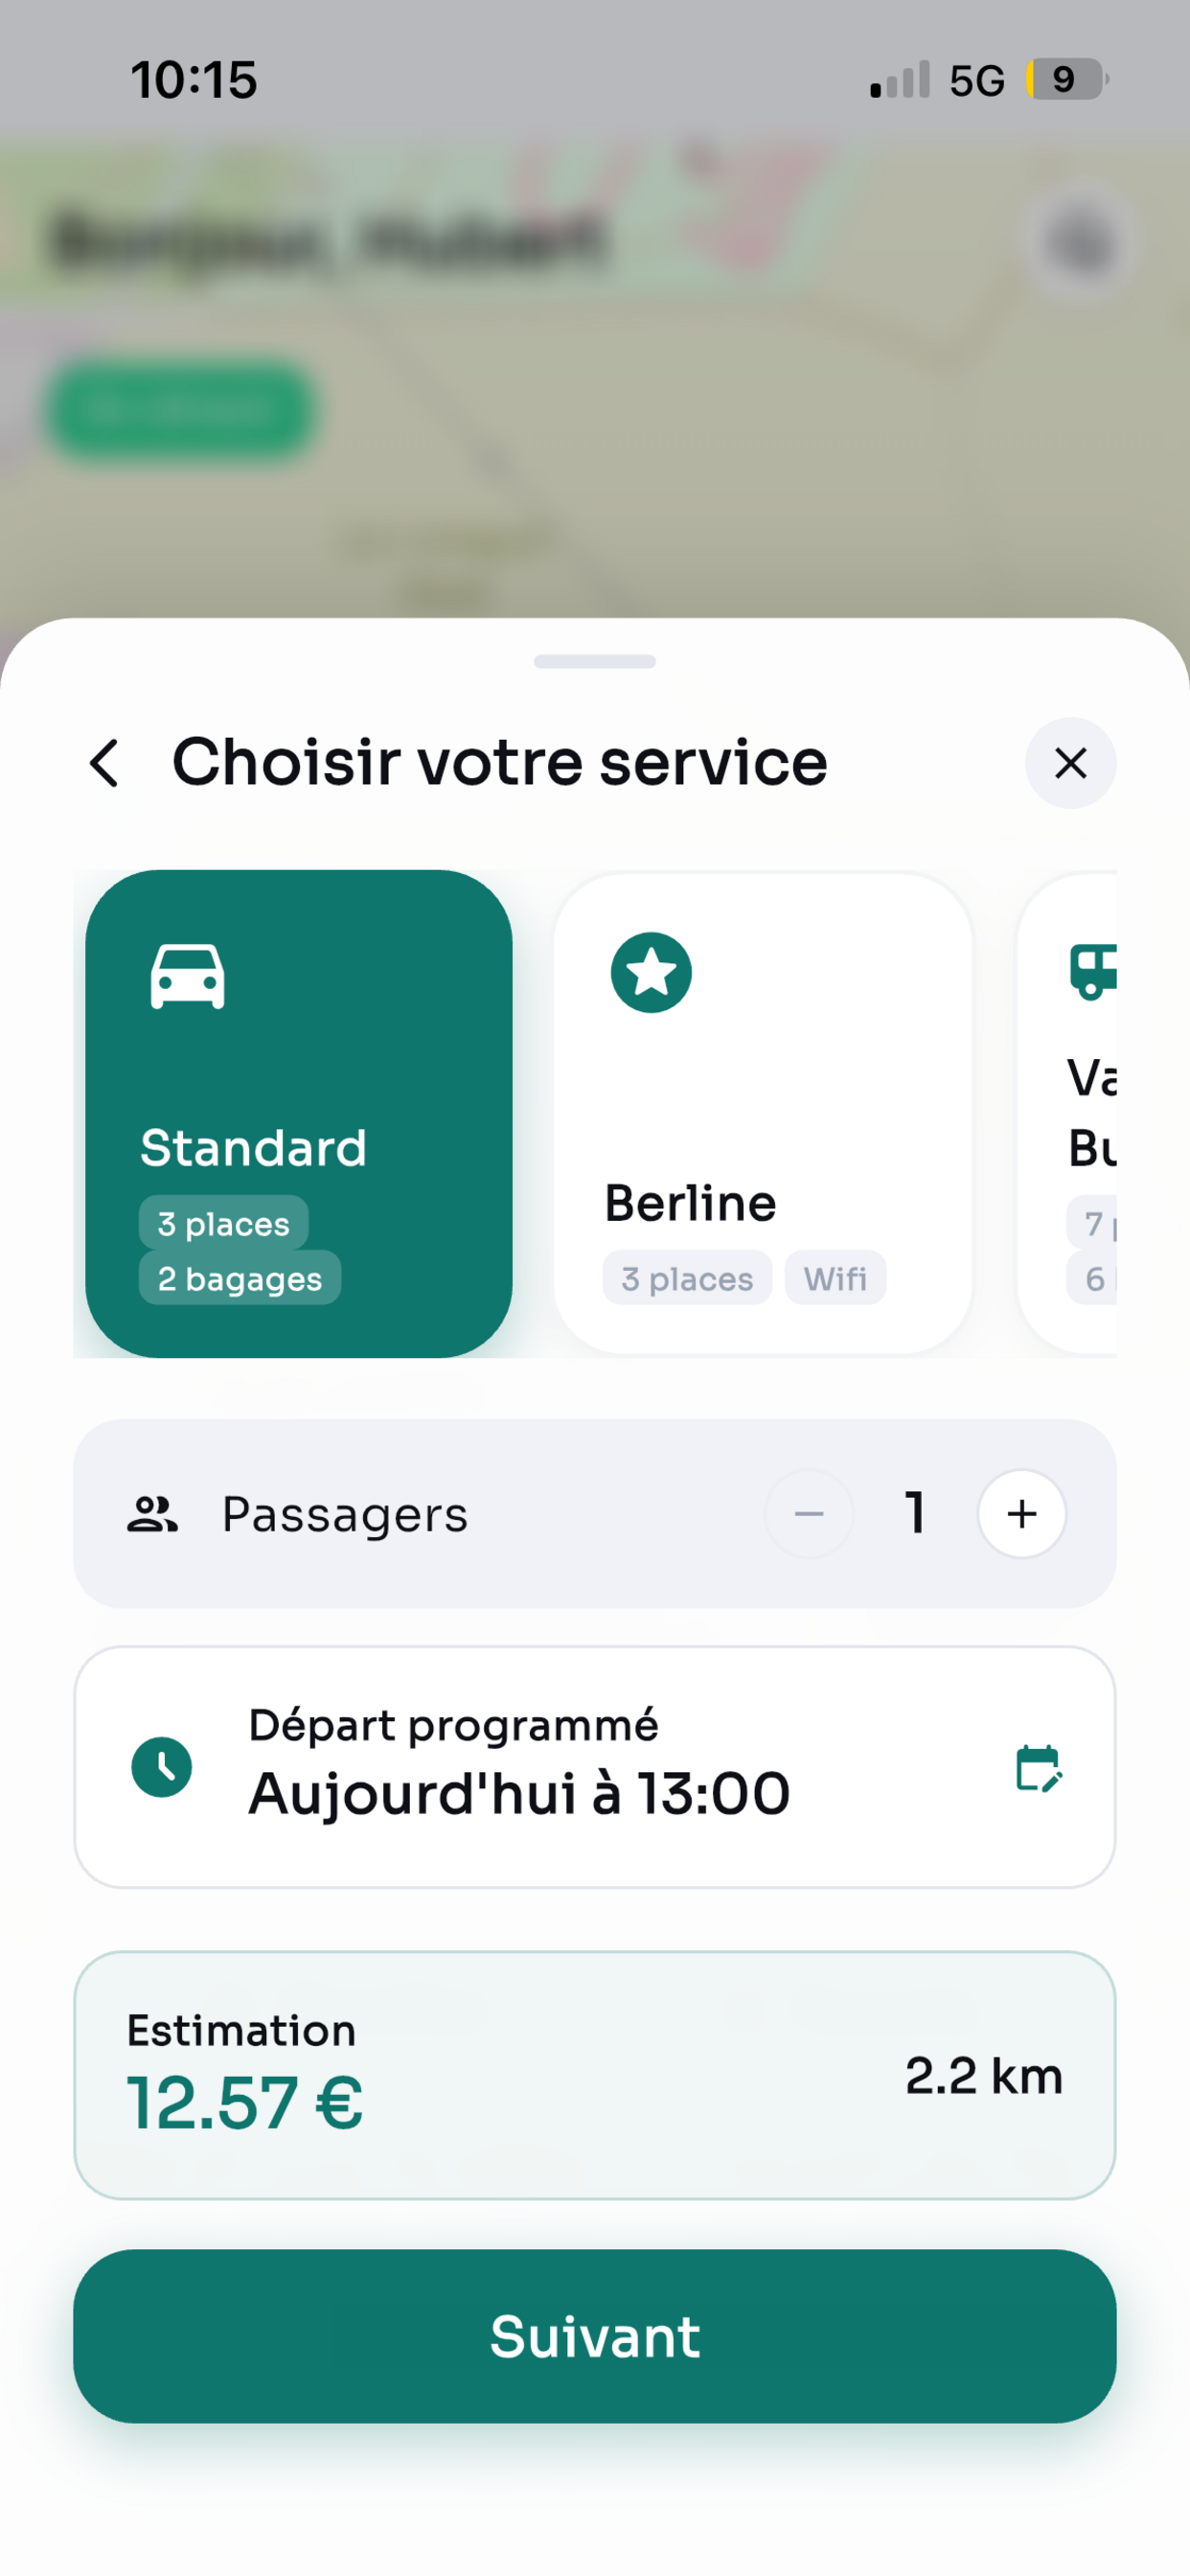Increase passenger count with plus button
The height and width of the screenshot is (2576, 1190).
coord(1021,1513)
